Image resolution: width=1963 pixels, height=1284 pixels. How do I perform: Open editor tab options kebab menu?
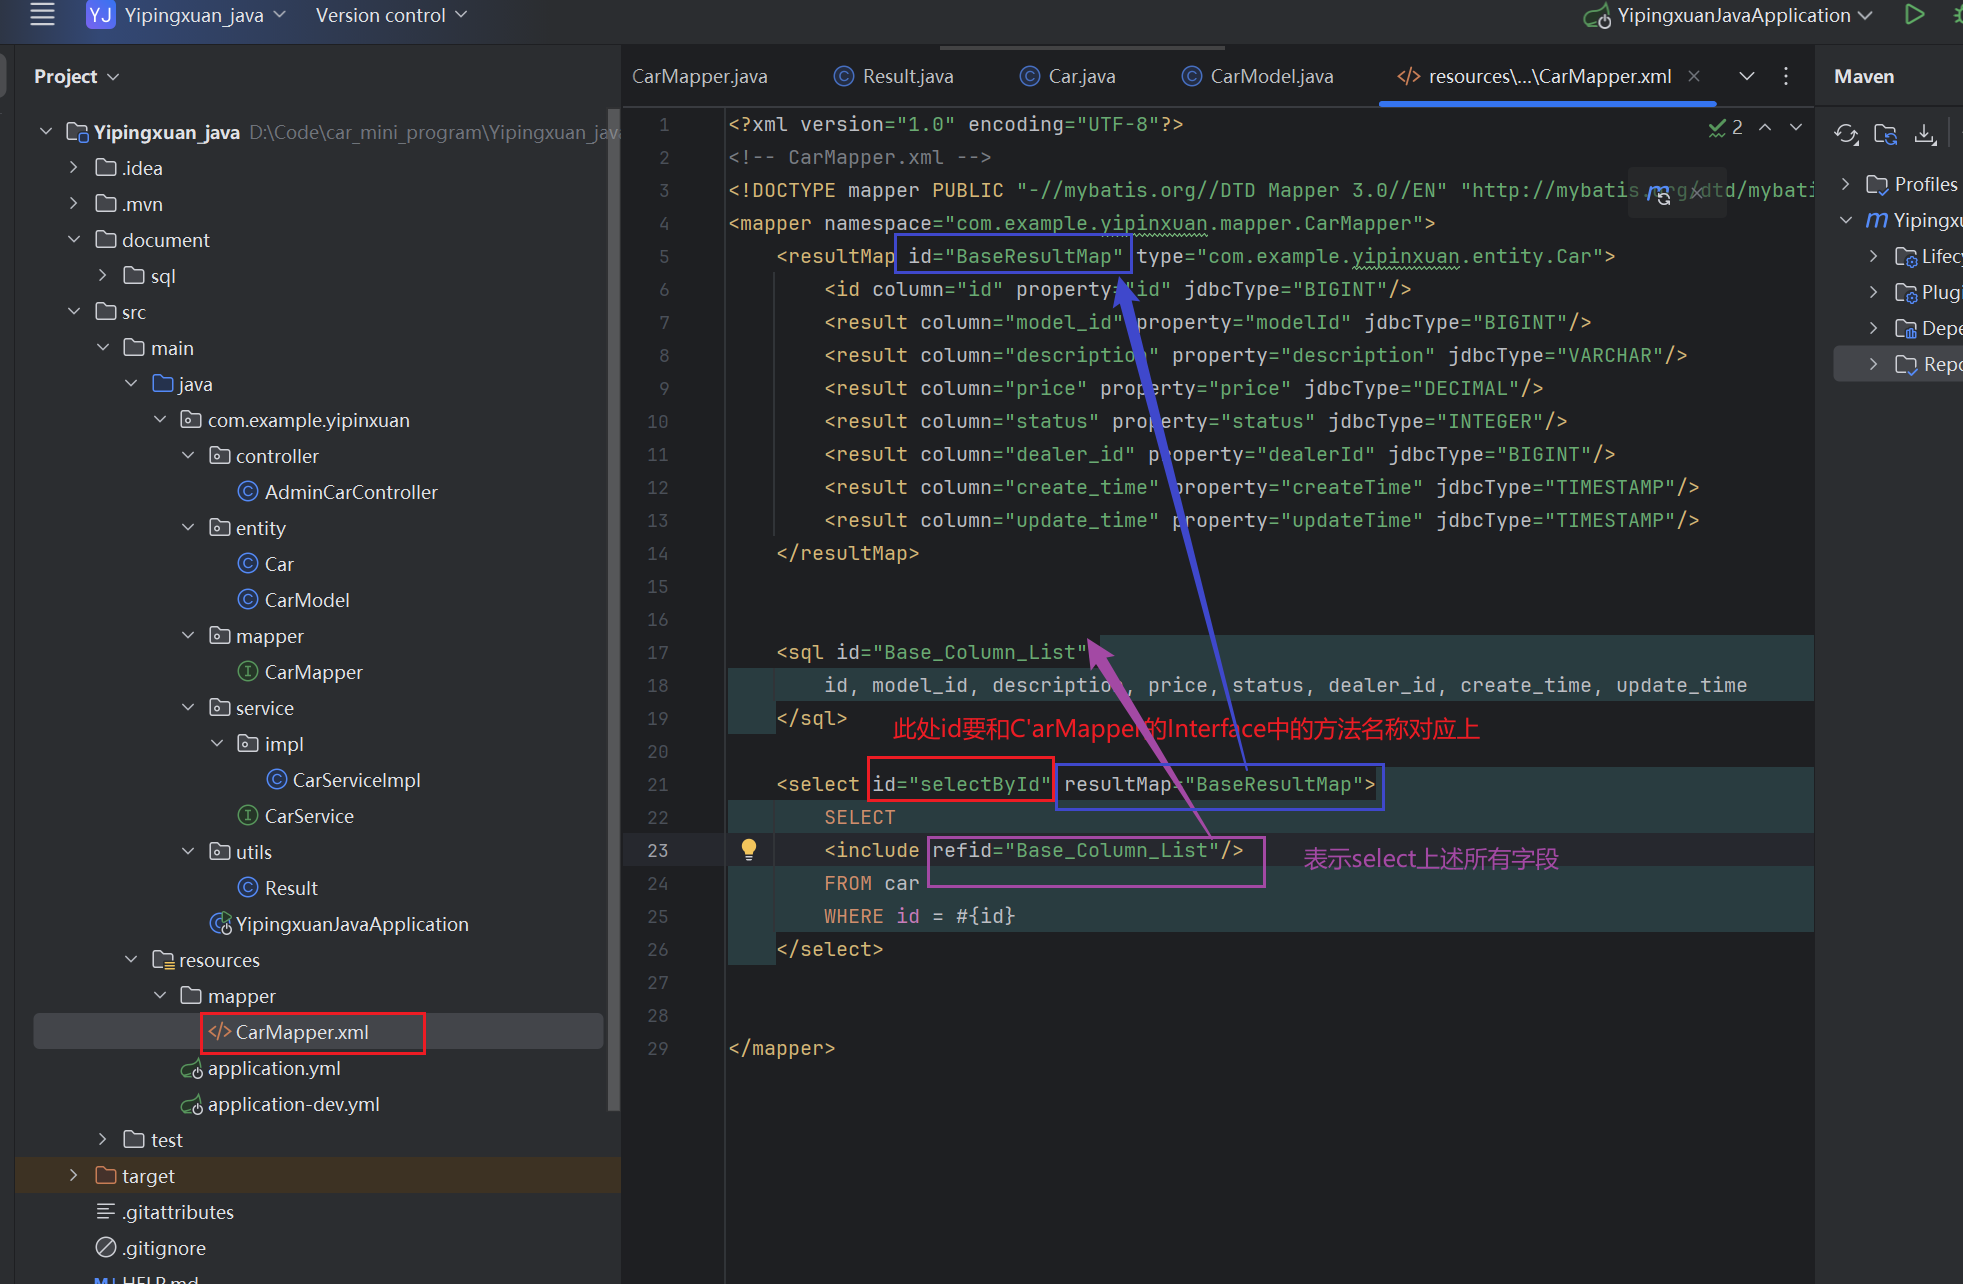click(x=1786, y=76)
